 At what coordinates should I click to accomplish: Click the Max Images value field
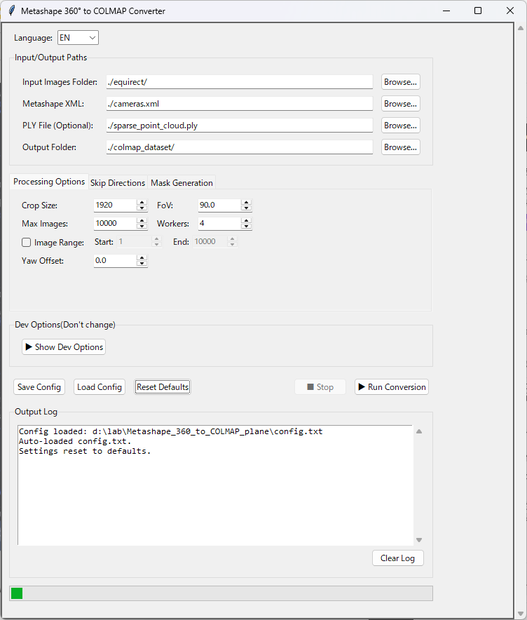tap(115, 223)
